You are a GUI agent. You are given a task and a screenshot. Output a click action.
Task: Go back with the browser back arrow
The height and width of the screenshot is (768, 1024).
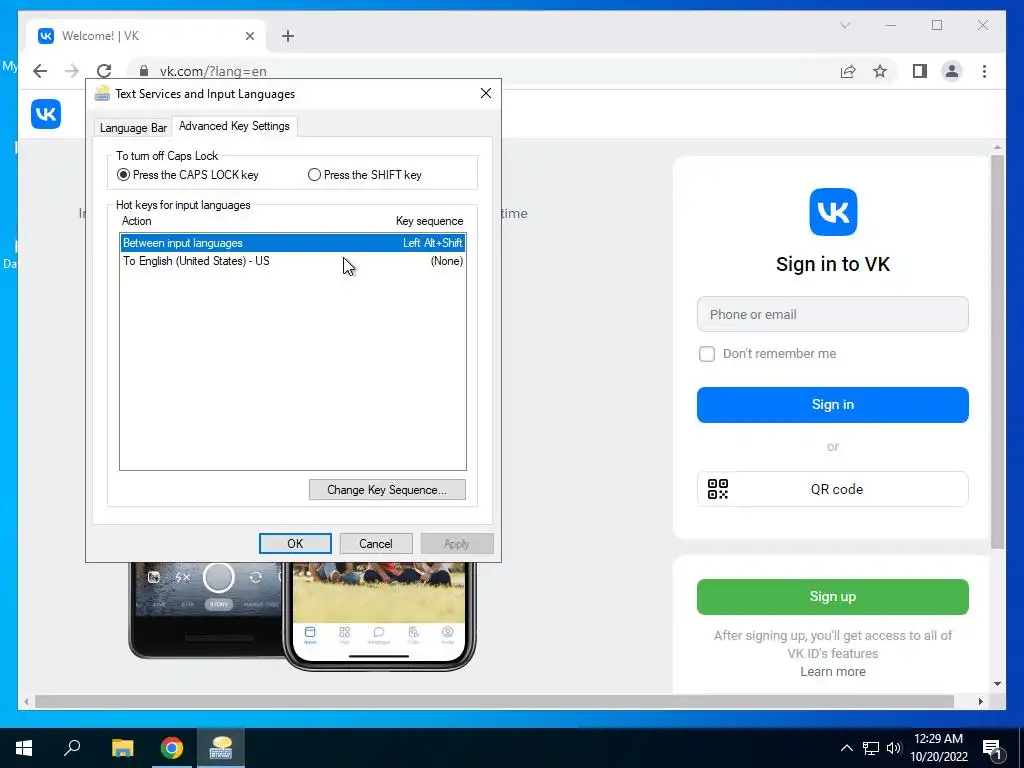click(x=40, y=71)
